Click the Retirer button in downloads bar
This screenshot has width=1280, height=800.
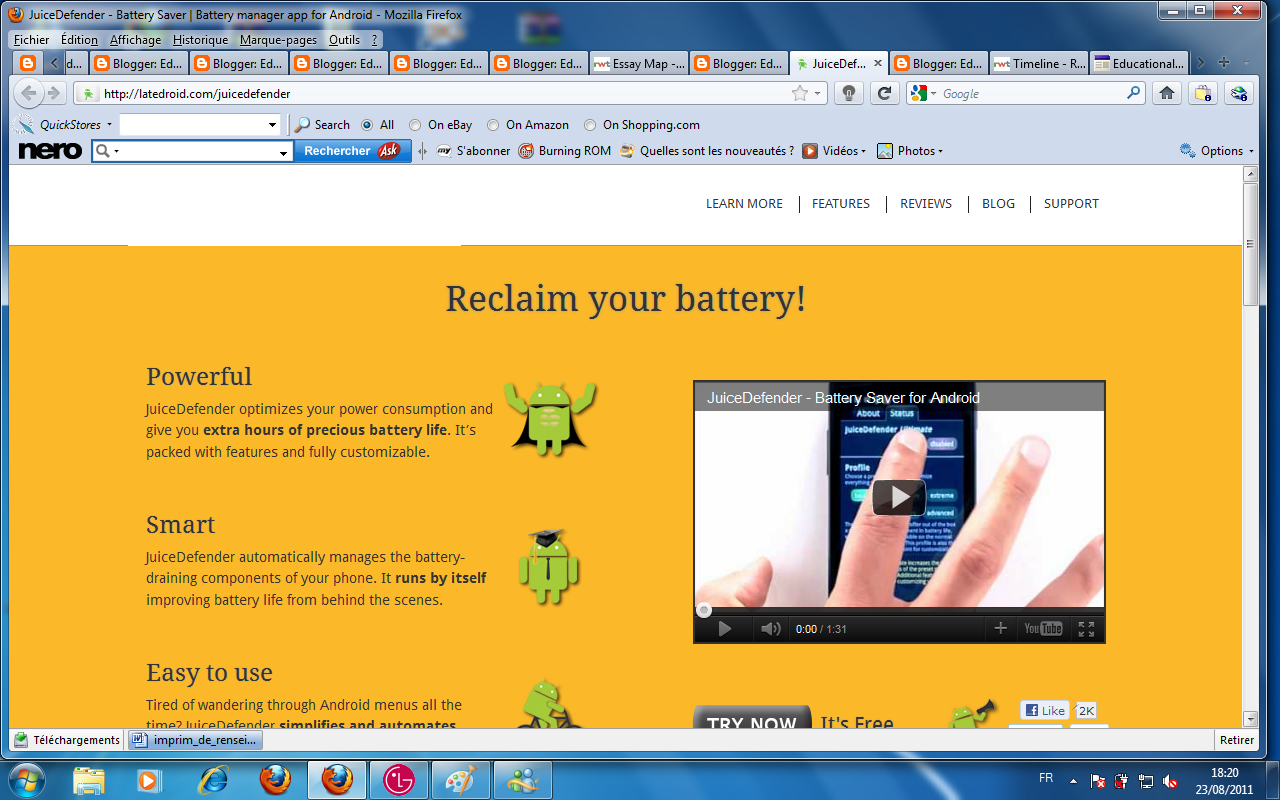[1236, 740]
